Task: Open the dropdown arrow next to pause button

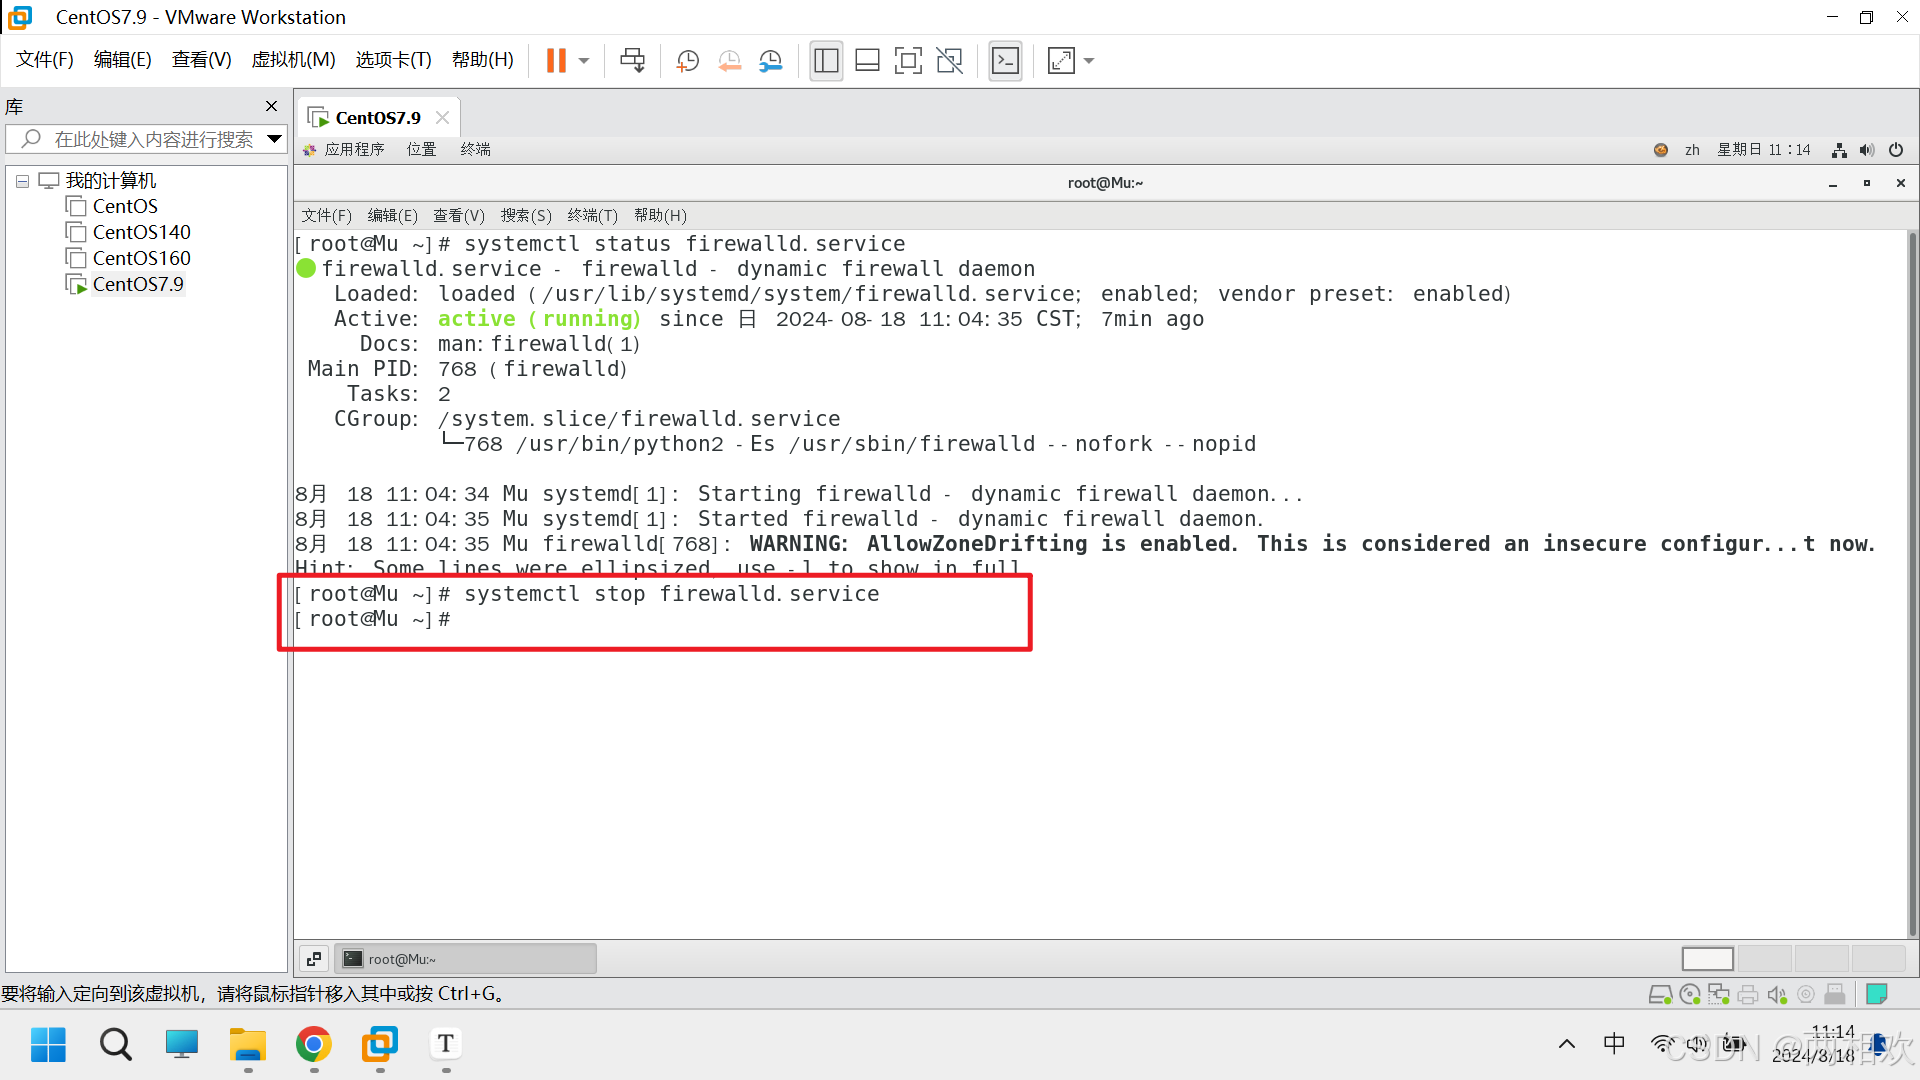Action: [584, 61]
